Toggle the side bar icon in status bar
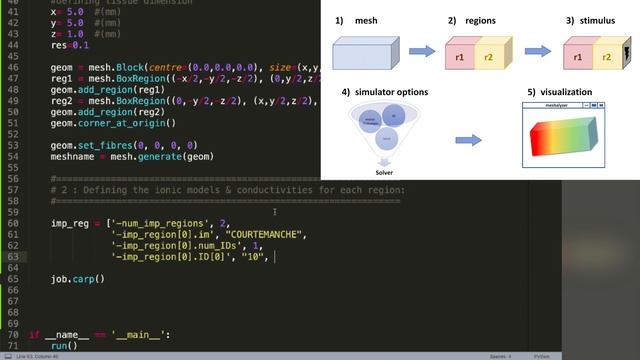 tap(8, 356)
